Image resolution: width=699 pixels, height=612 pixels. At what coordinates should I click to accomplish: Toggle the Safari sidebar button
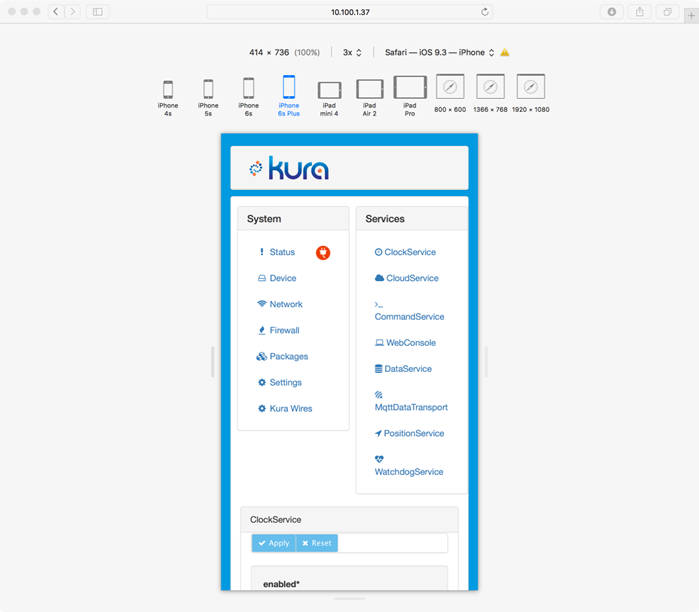pos(98,12)
